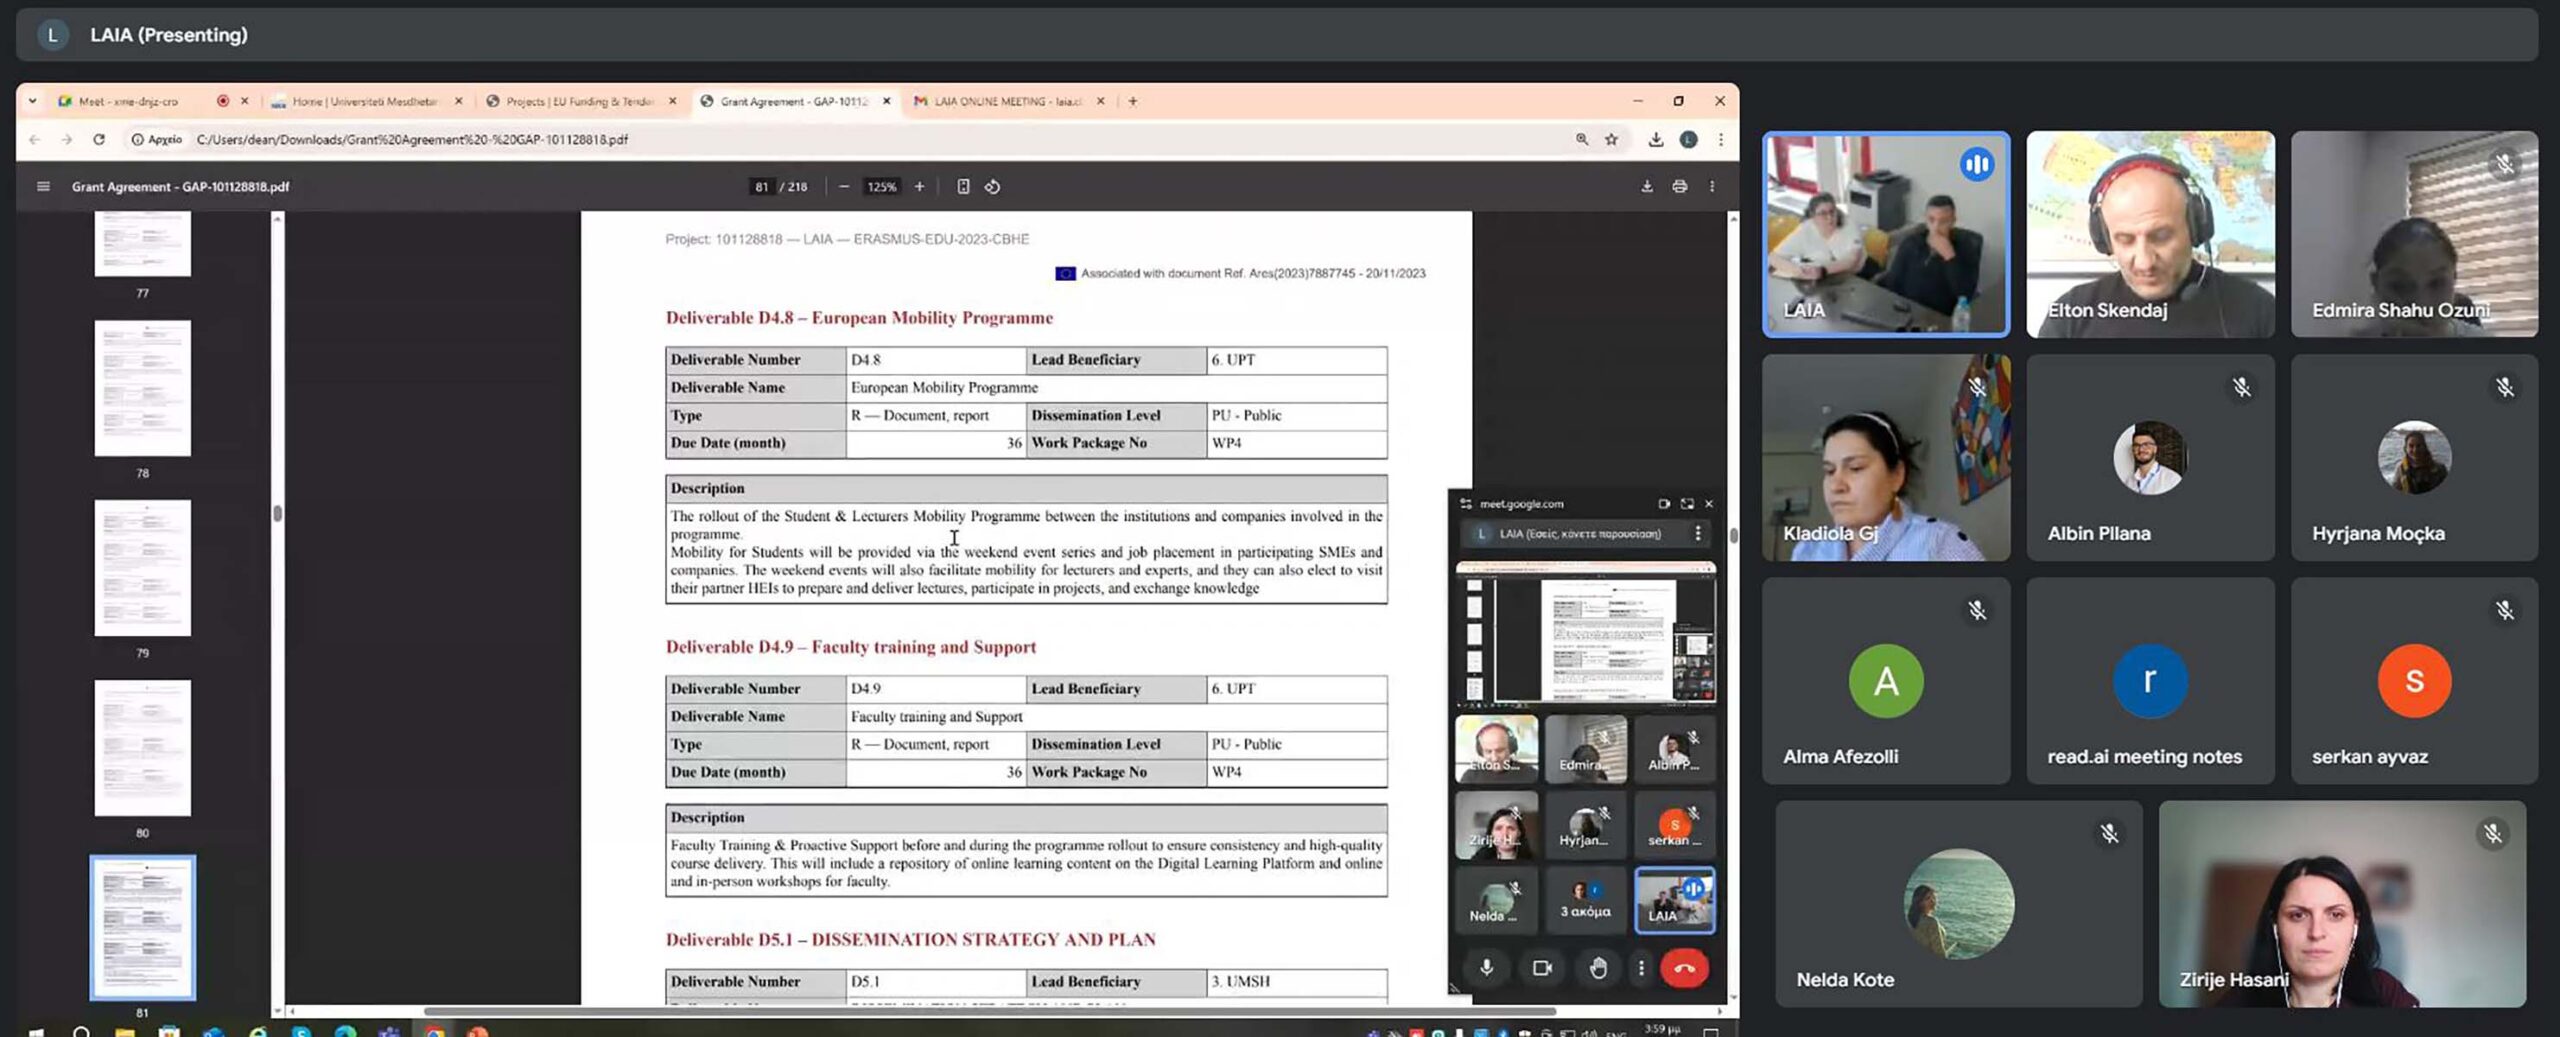Click the file info icon labeled Αρχείο
The height and width of the screenshot is (1037, 2560).
157,139
